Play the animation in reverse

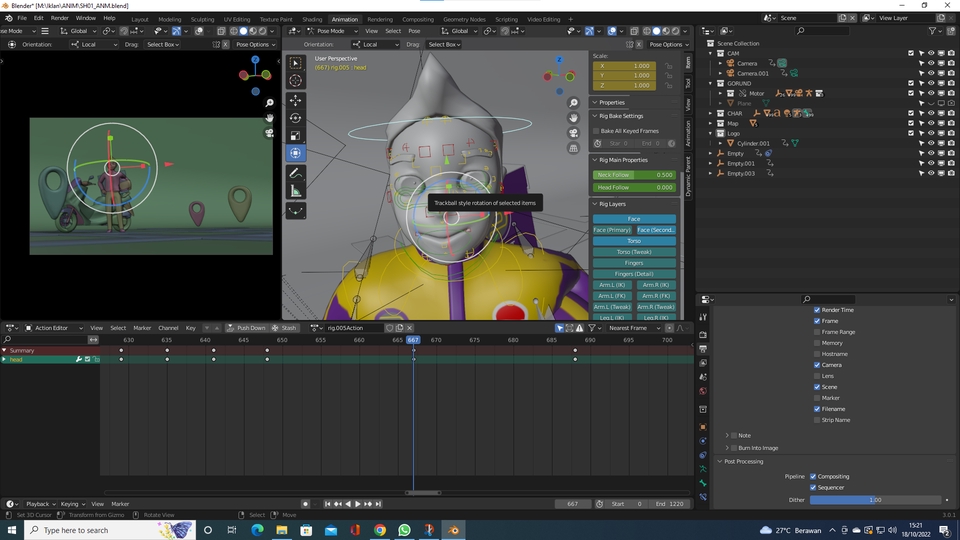click(348, 504)
